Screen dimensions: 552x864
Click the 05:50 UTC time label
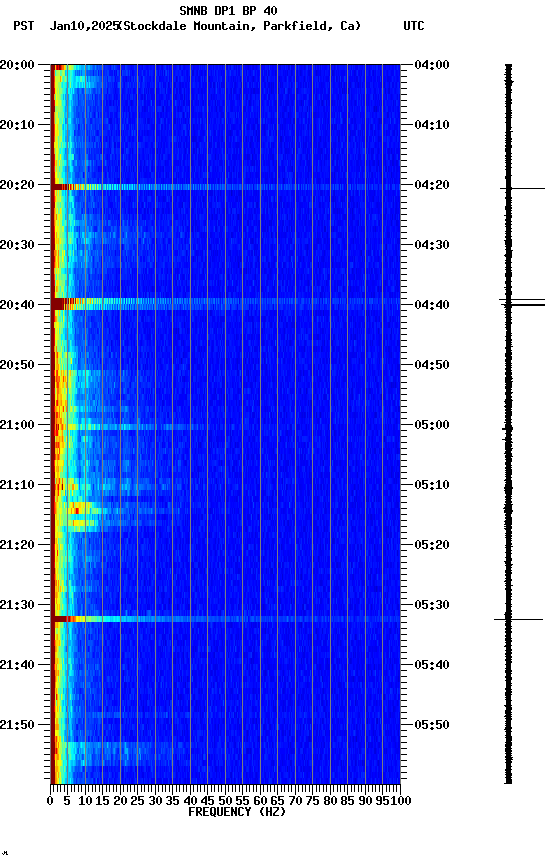(432, 725)
